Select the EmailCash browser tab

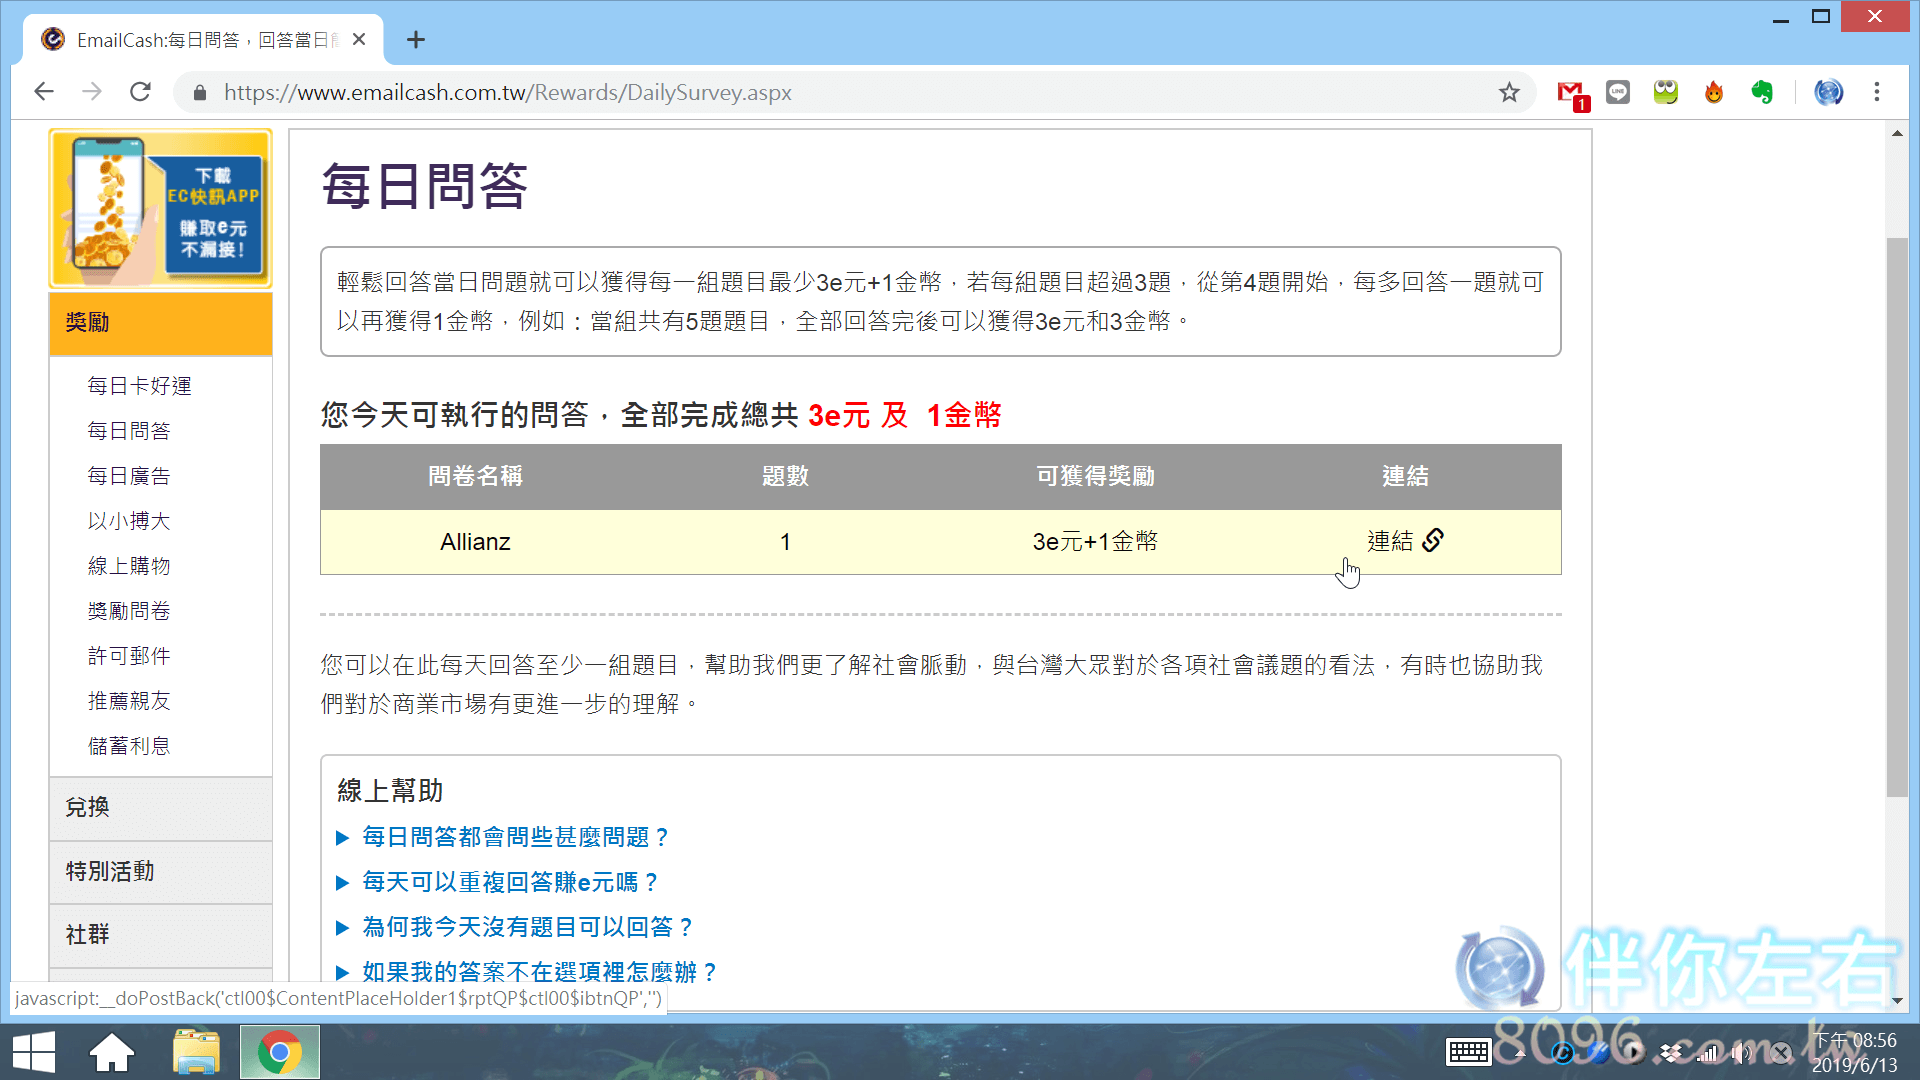tap(204, 40)
